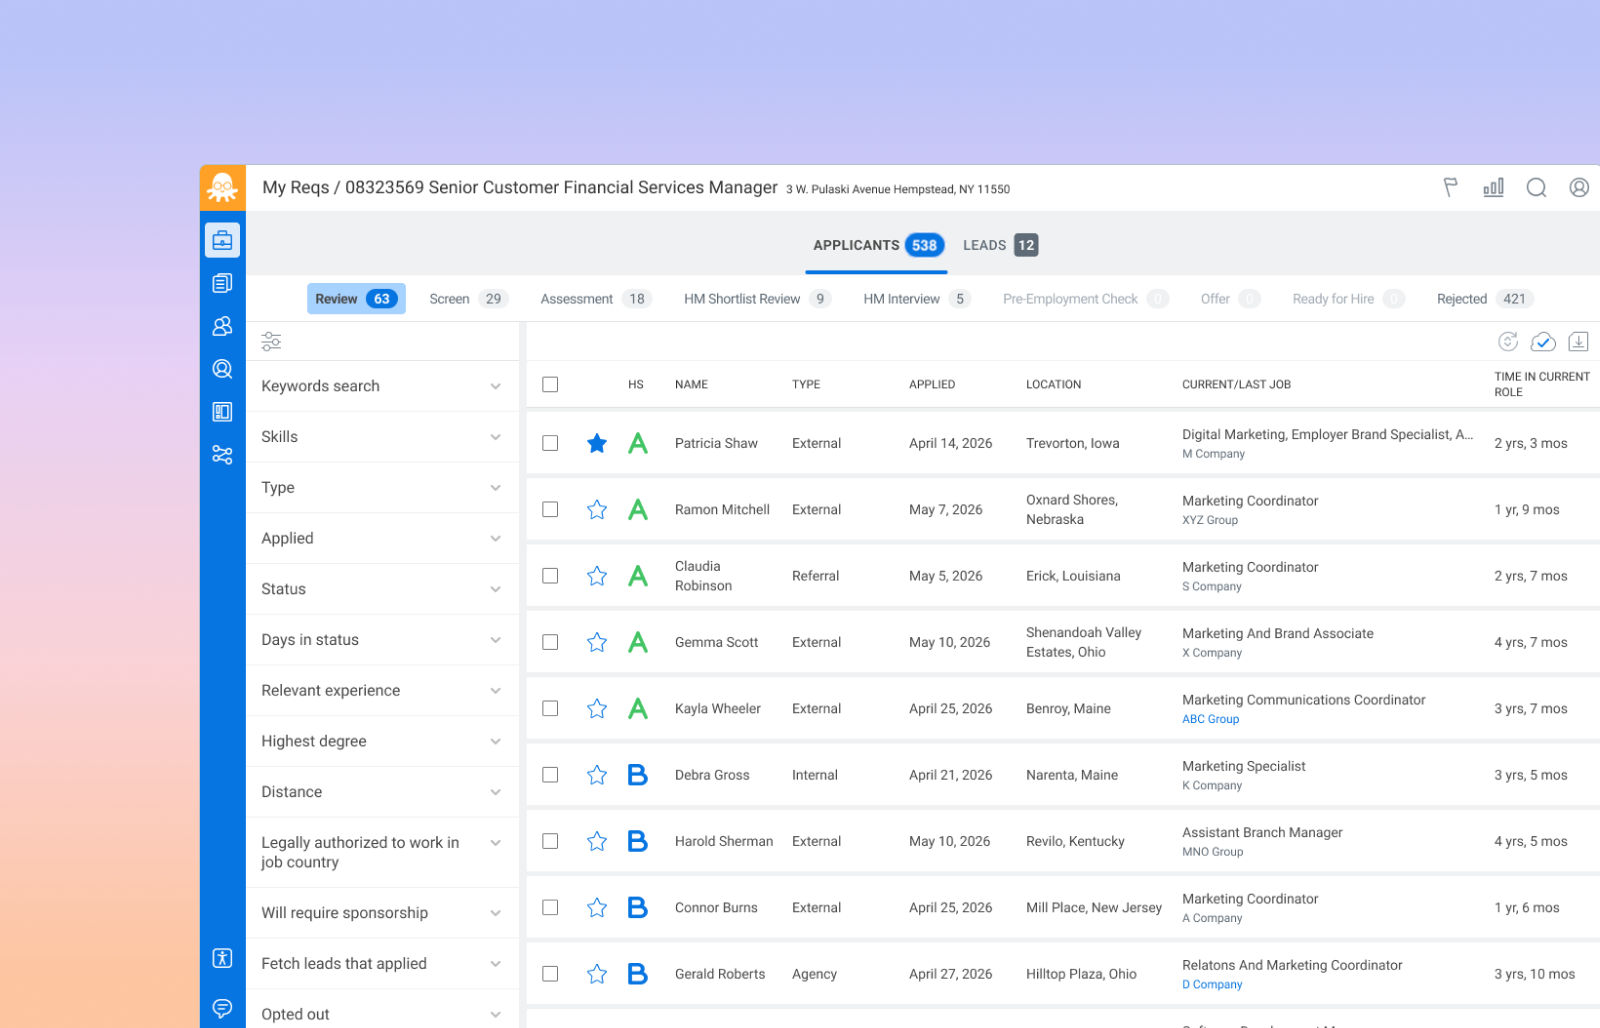The image size is (1600, 1028).
Task: Expand the Days in status filter
Action: pyautogui.click(x=382, y=640)
